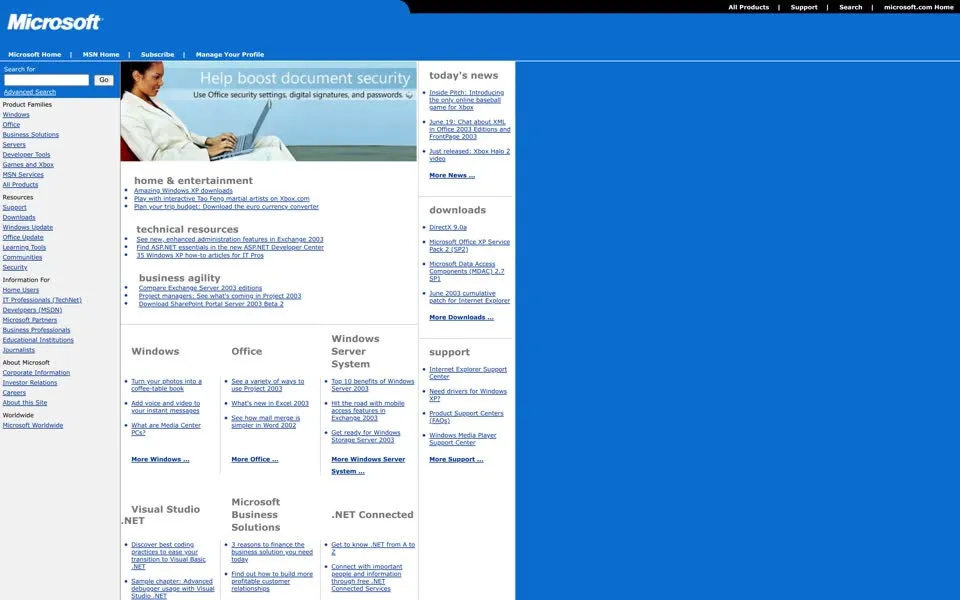This screenshot has height=600, width=960.
Task: Open the Learning Tools sidebar link
Action: click(x=24, y=247)
